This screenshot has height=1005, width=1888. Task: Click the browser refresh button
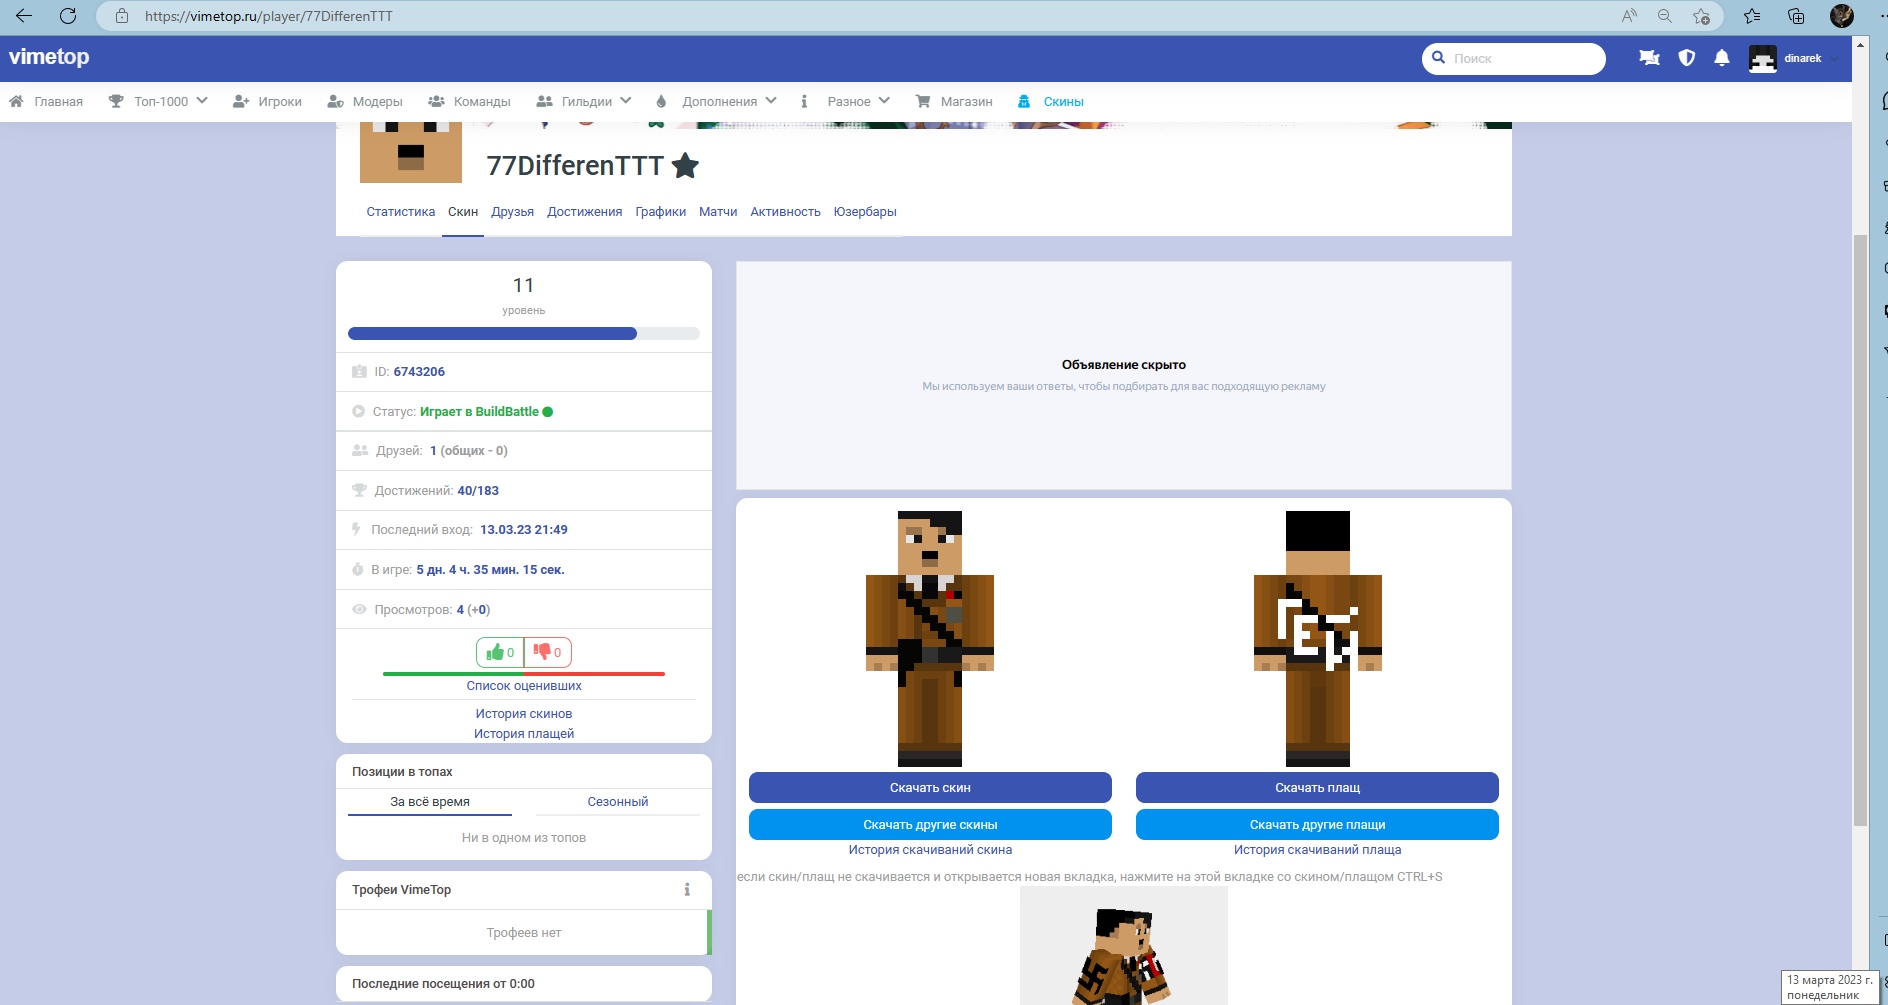68,16
